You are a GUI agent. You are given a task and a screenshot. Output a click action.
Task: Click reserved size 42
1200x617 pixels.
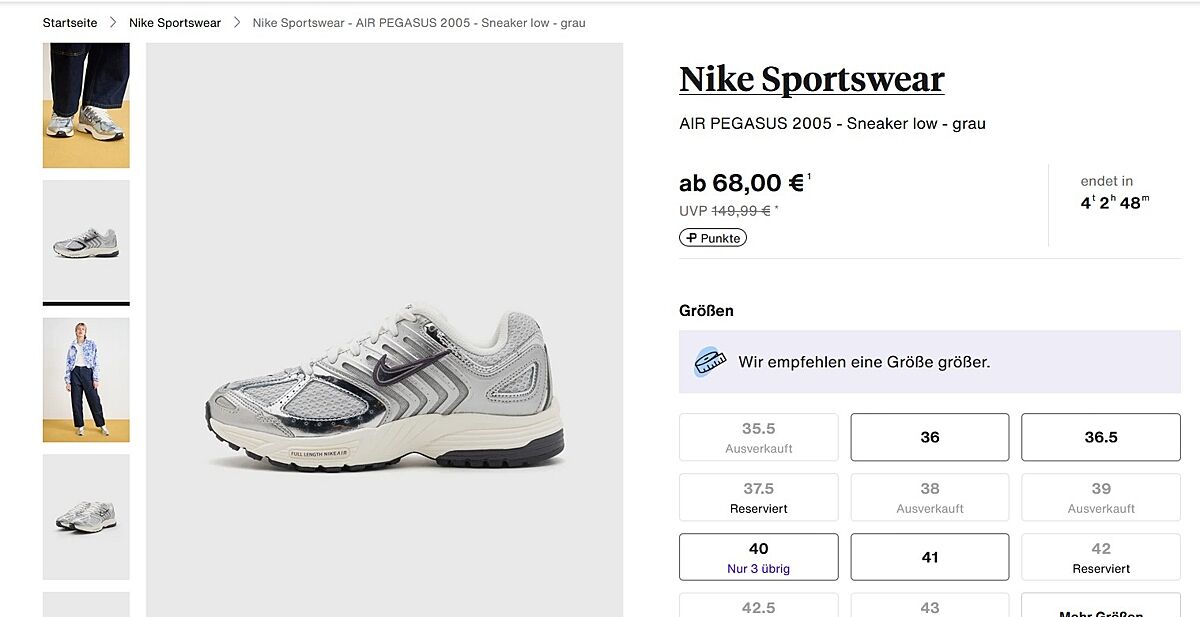click(x=1100, y=557)
